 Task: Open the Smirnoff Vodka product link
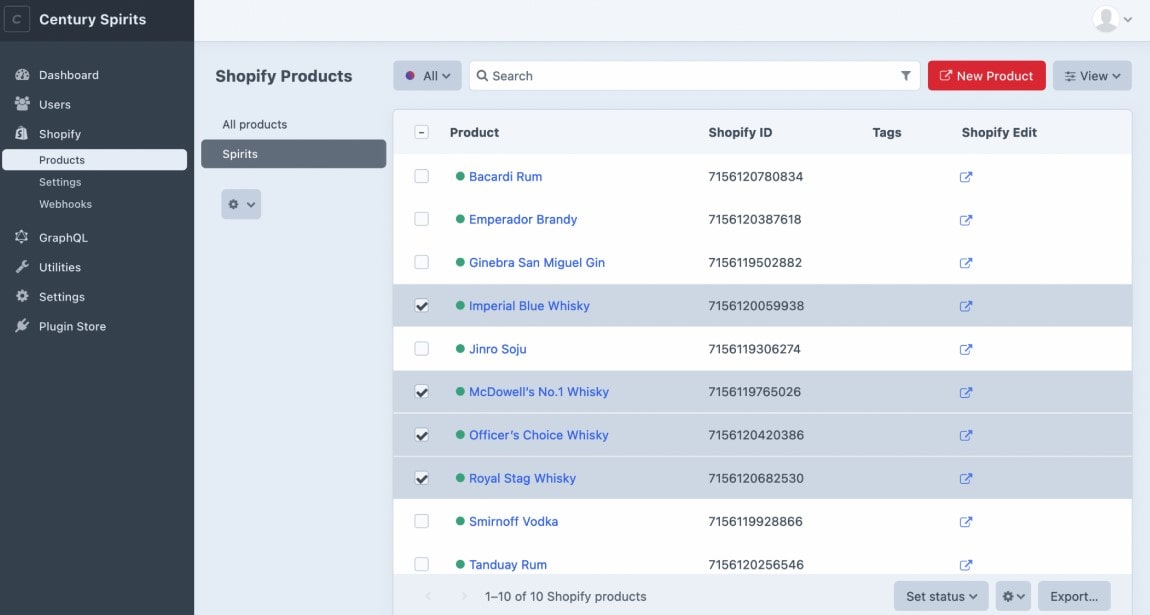513,522
